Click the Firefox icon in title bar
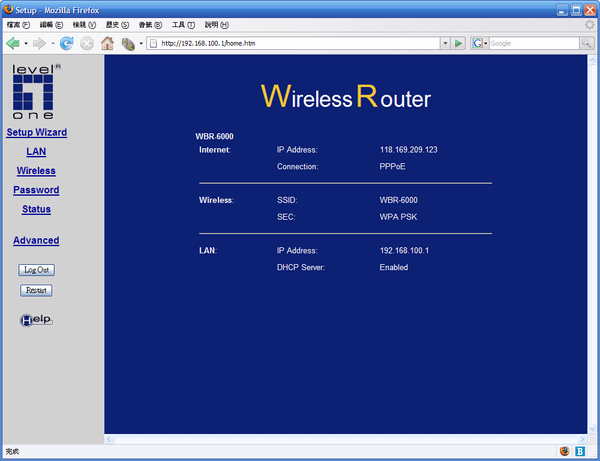Screen dimensions: 600x461 tap(8, 9)
